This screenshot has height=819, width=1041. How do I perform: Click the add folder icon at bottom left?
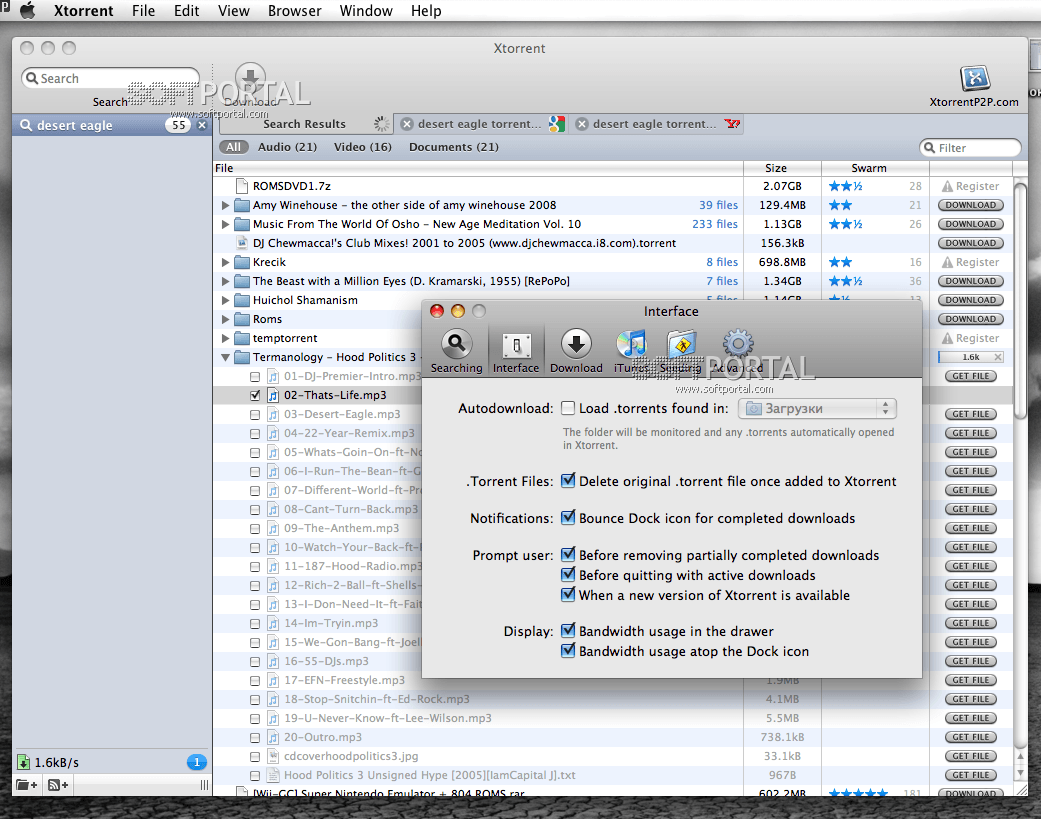[27, 785]
